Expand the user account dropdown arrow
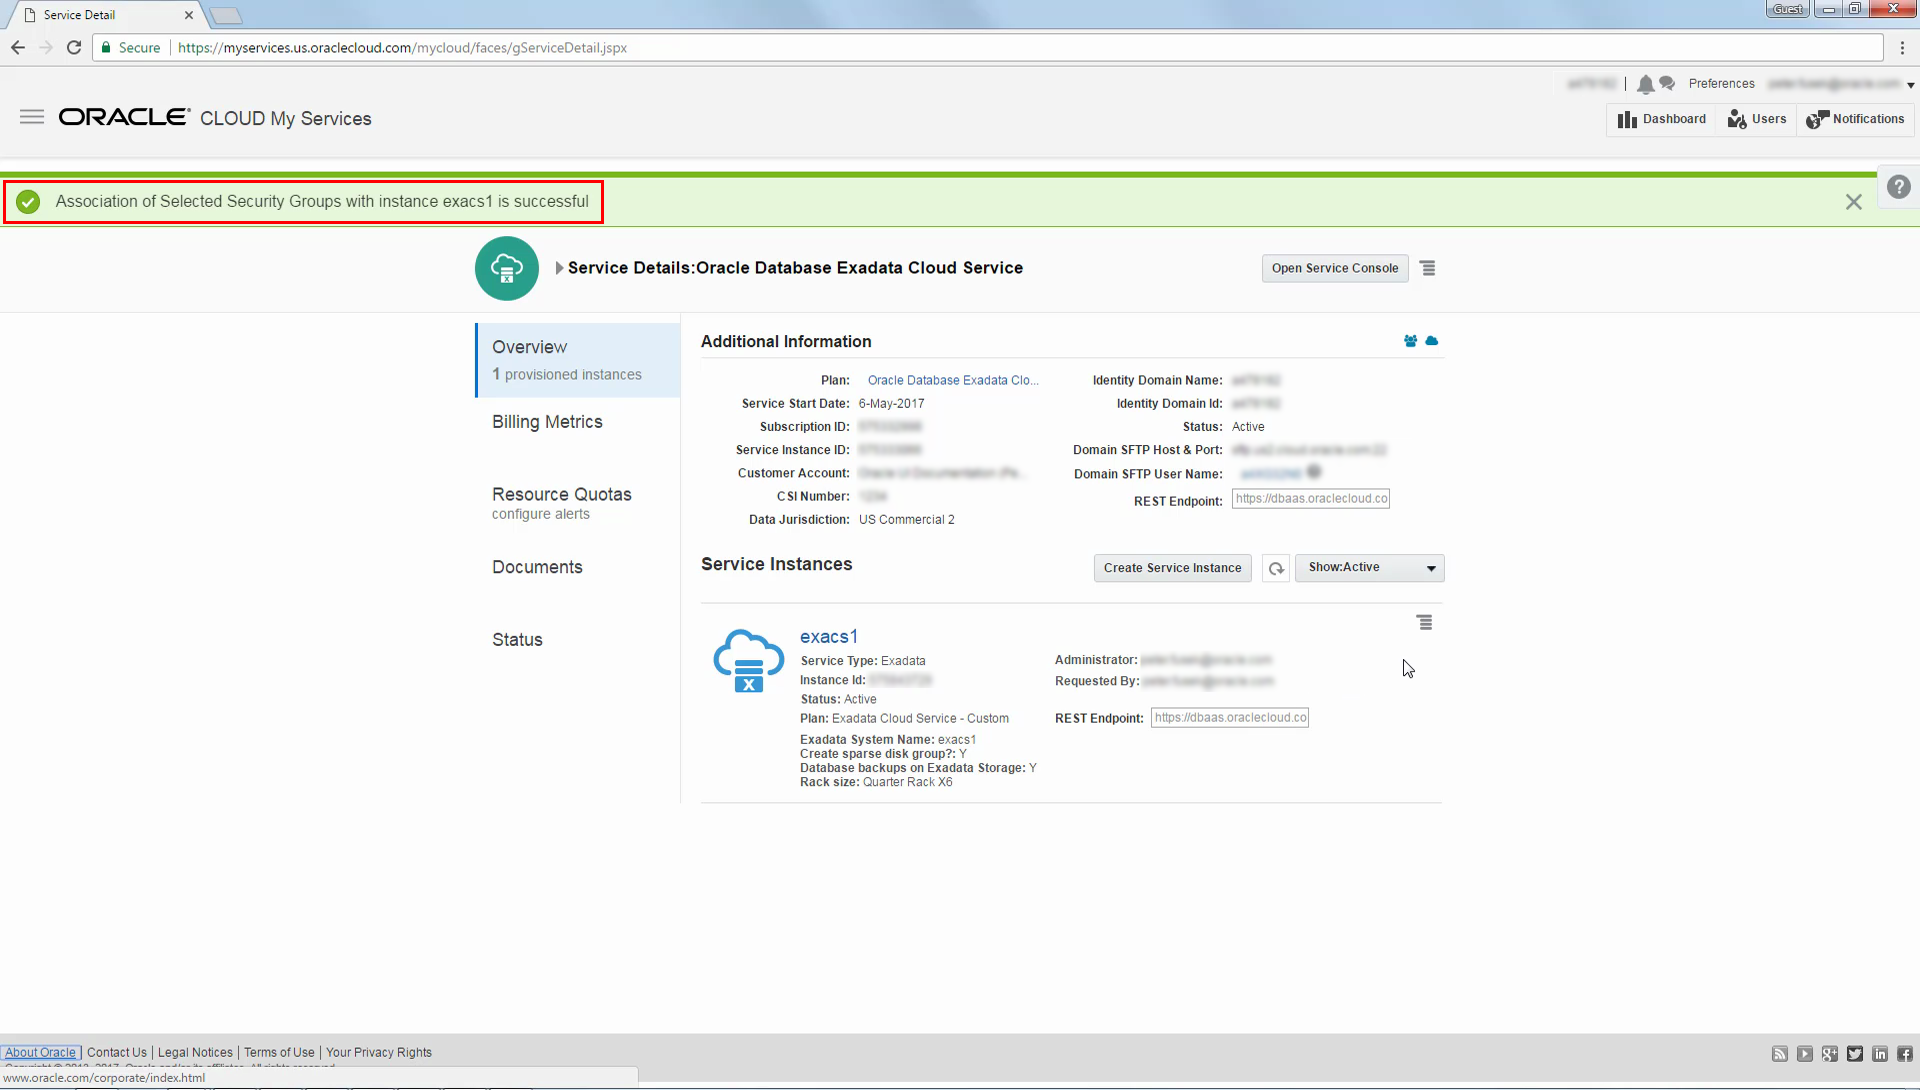The height and width of the screenshot is (1090, 1920). coord(1910,86)
